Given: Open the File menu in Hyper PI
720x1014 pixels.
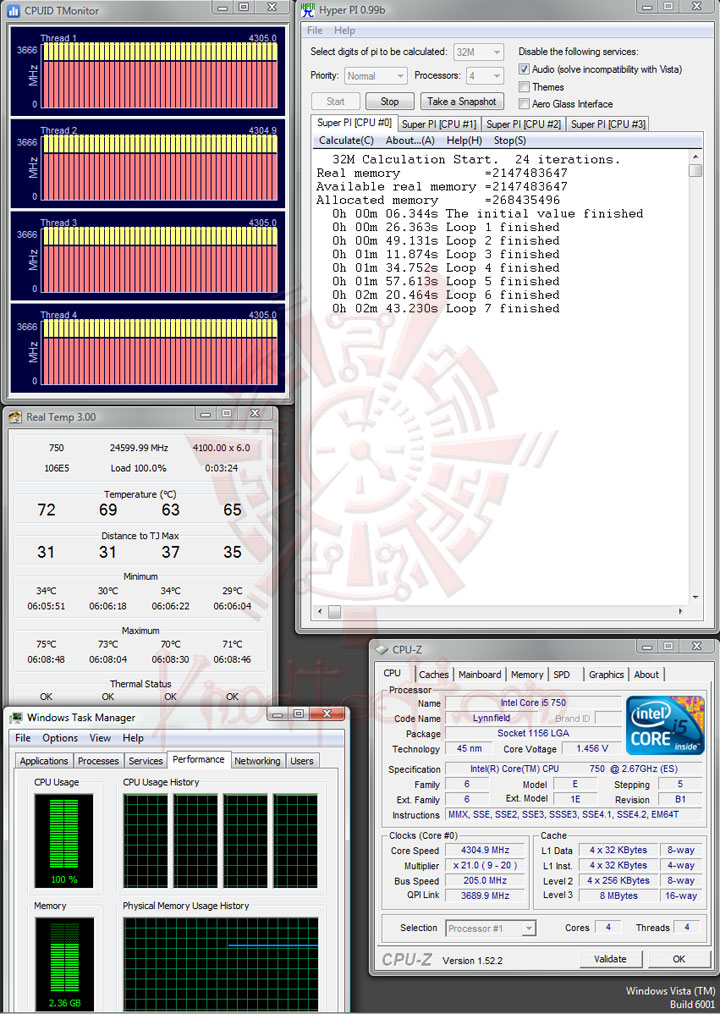Looking at the screenshot, I should [x=315, y=30].
